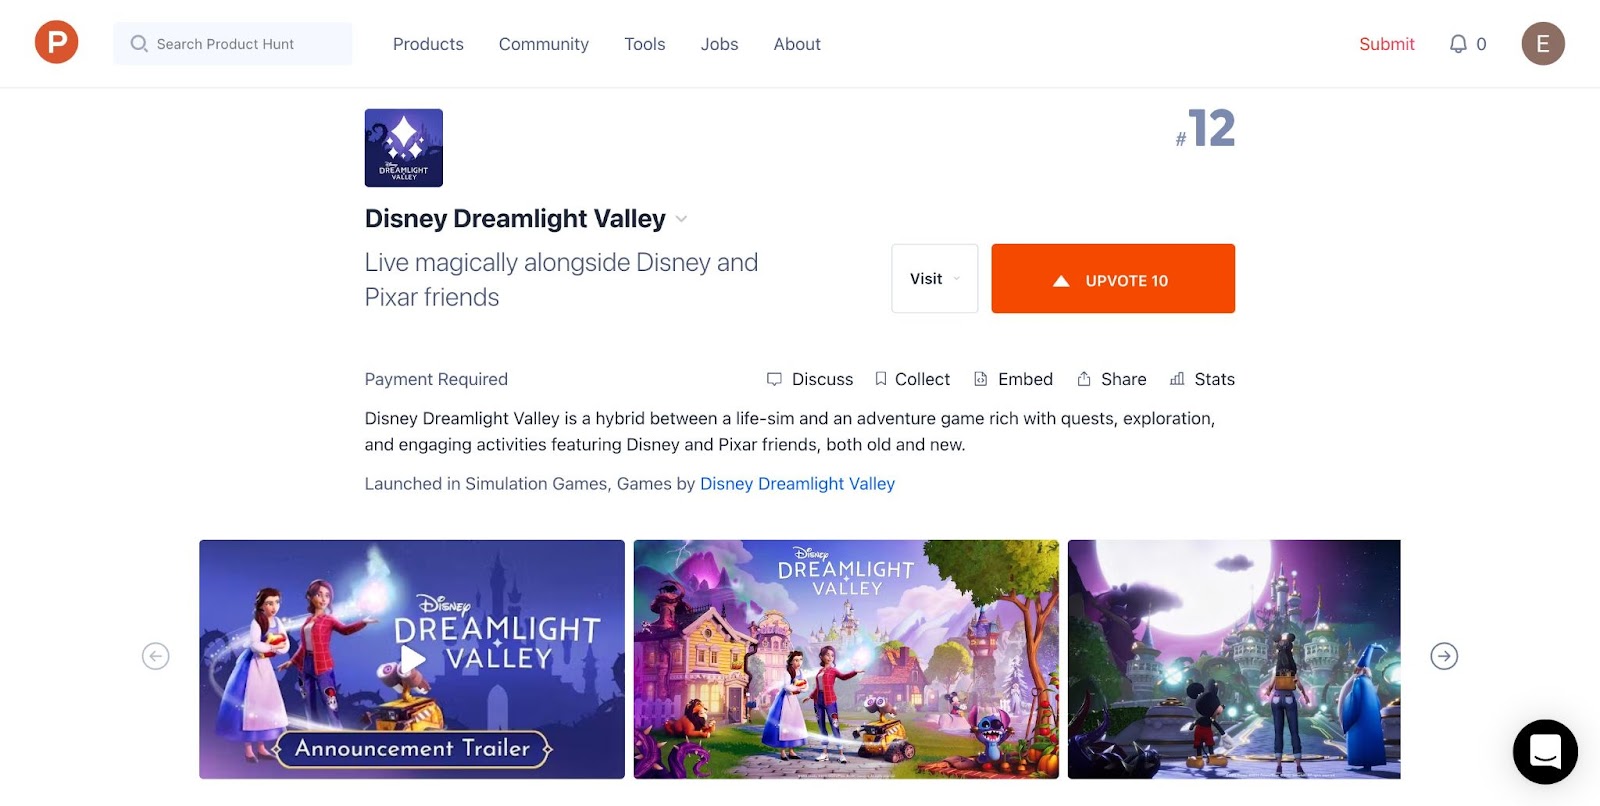
Task: Open the notifications bell icon
Action: [1458, 44]
